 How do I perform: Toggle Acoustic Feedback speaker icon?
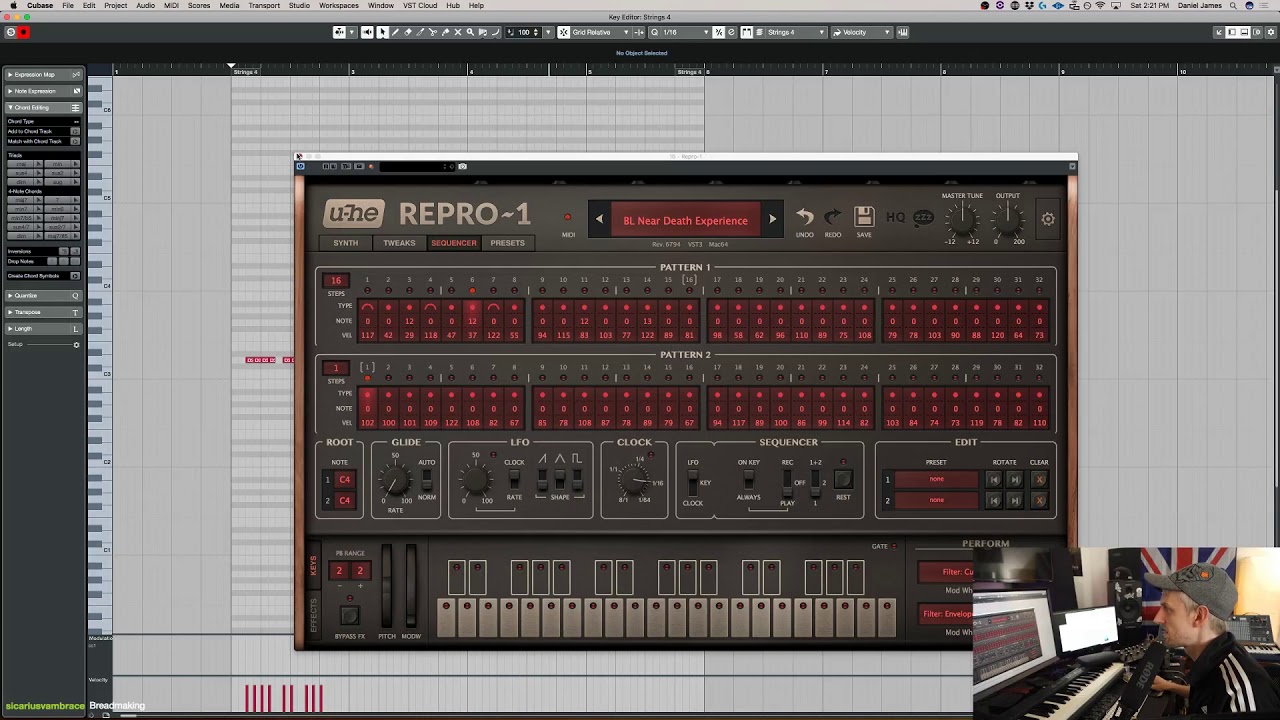click(368, 32)
